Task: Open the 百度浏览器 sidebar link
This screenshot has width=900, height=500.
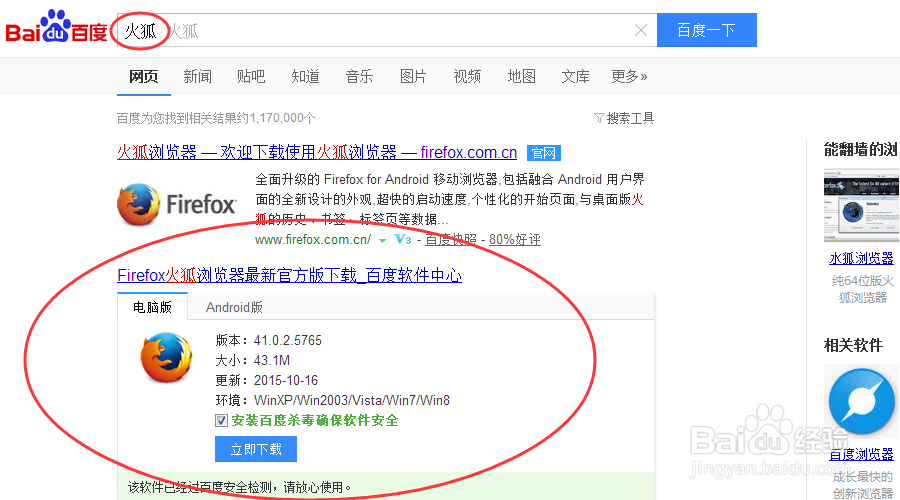Action: tap(862, 455)
